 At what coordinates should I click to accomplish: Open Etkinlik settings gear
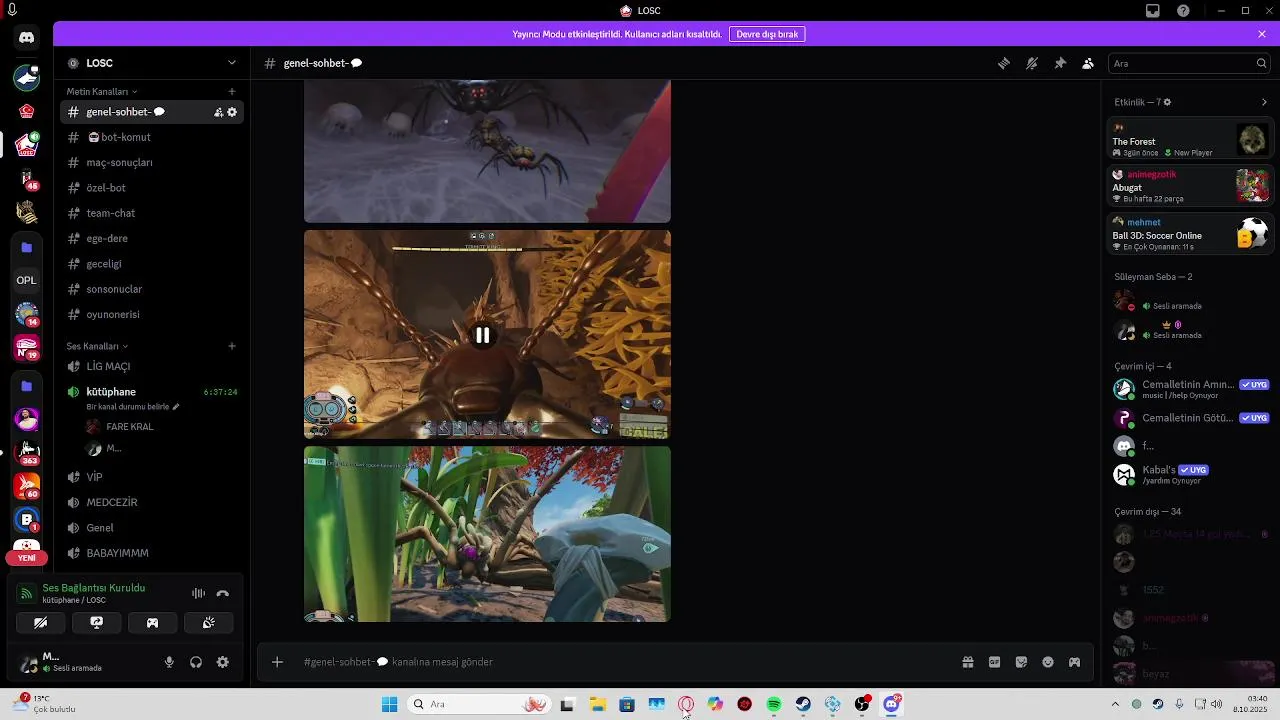click(x=1167, y=102)
